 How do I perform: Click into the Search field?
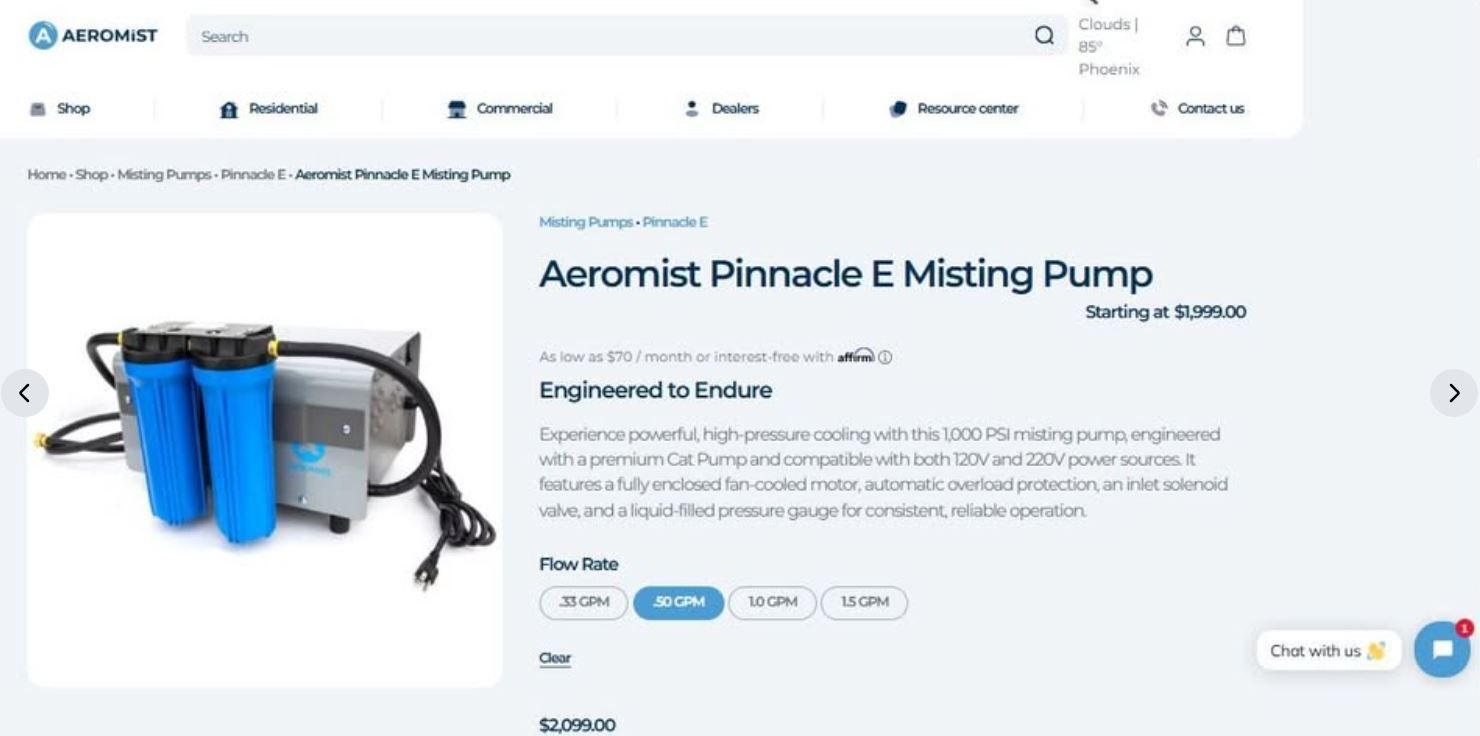coord(600,36)
